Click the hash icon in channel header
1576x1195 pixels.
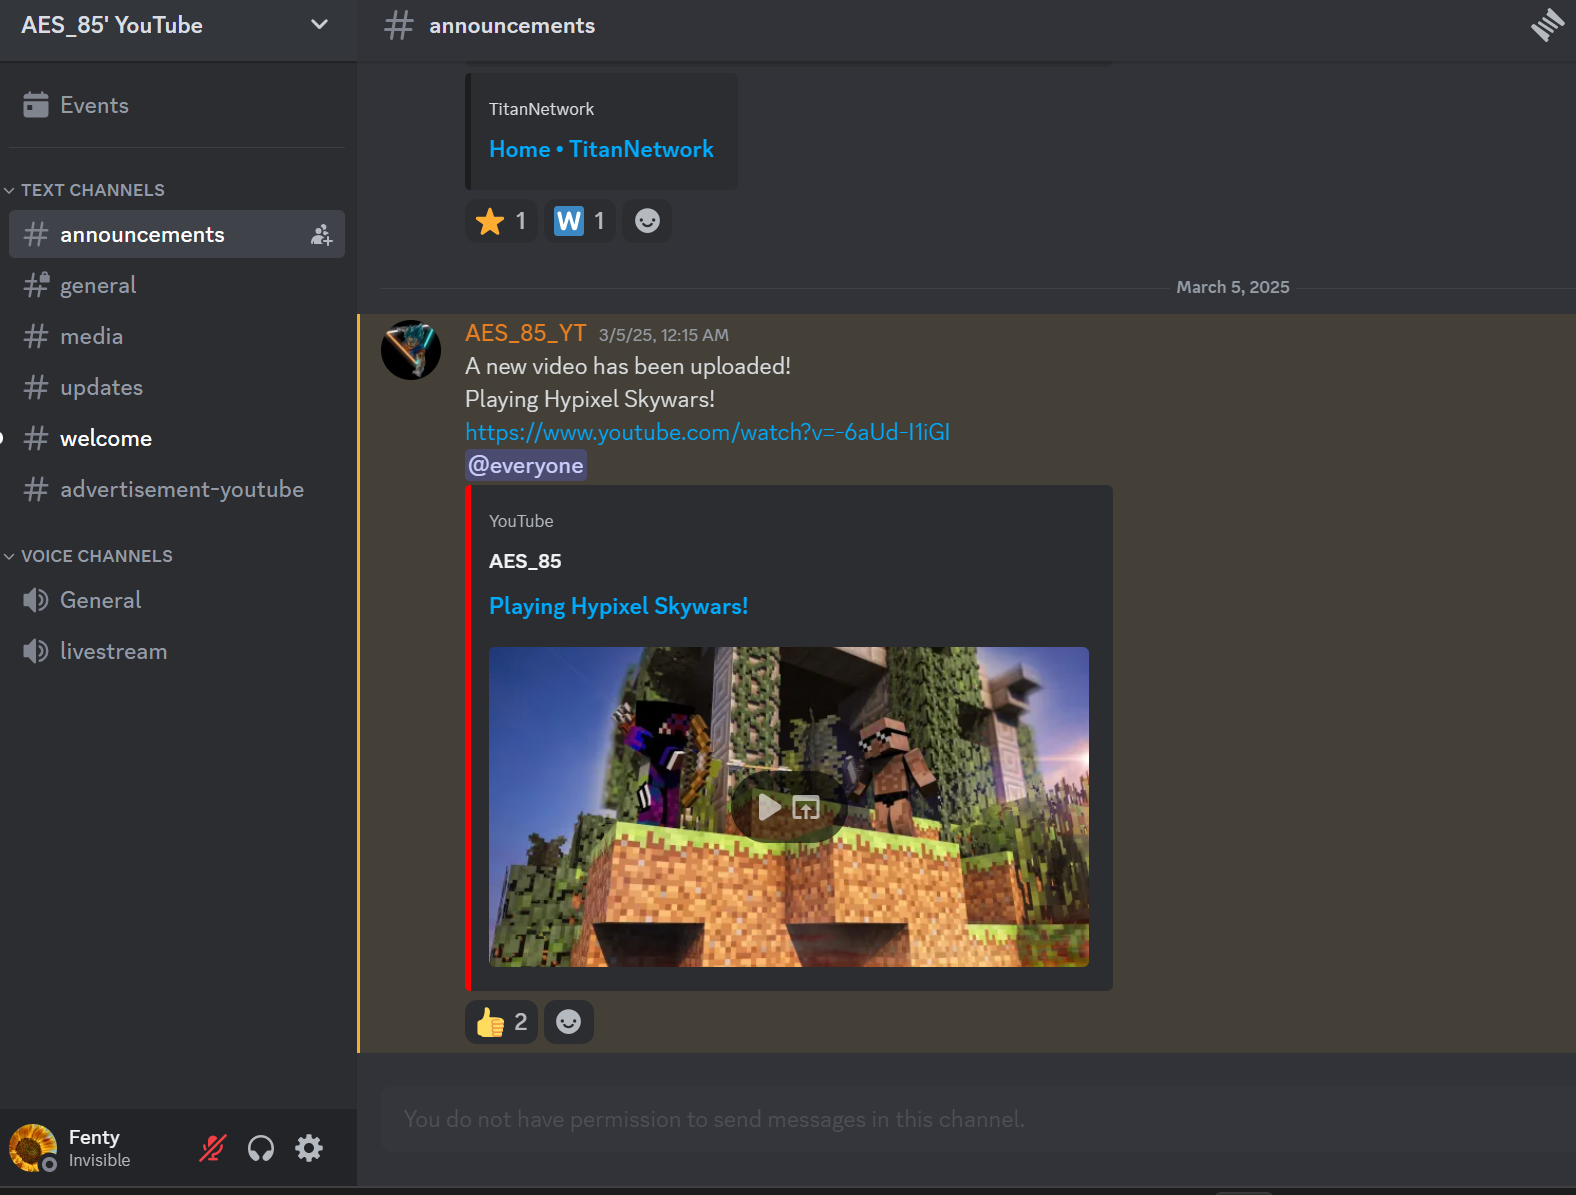398,25
